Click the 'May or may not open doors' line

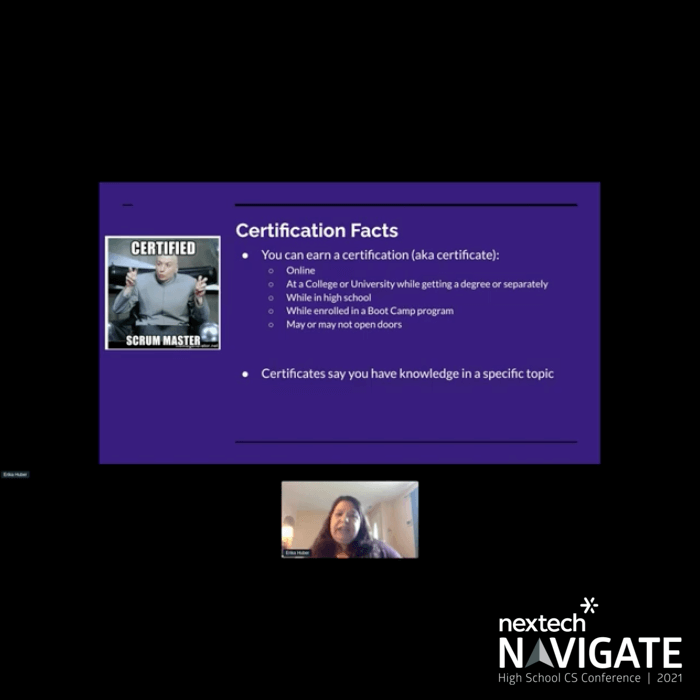(x=344, y=325)
